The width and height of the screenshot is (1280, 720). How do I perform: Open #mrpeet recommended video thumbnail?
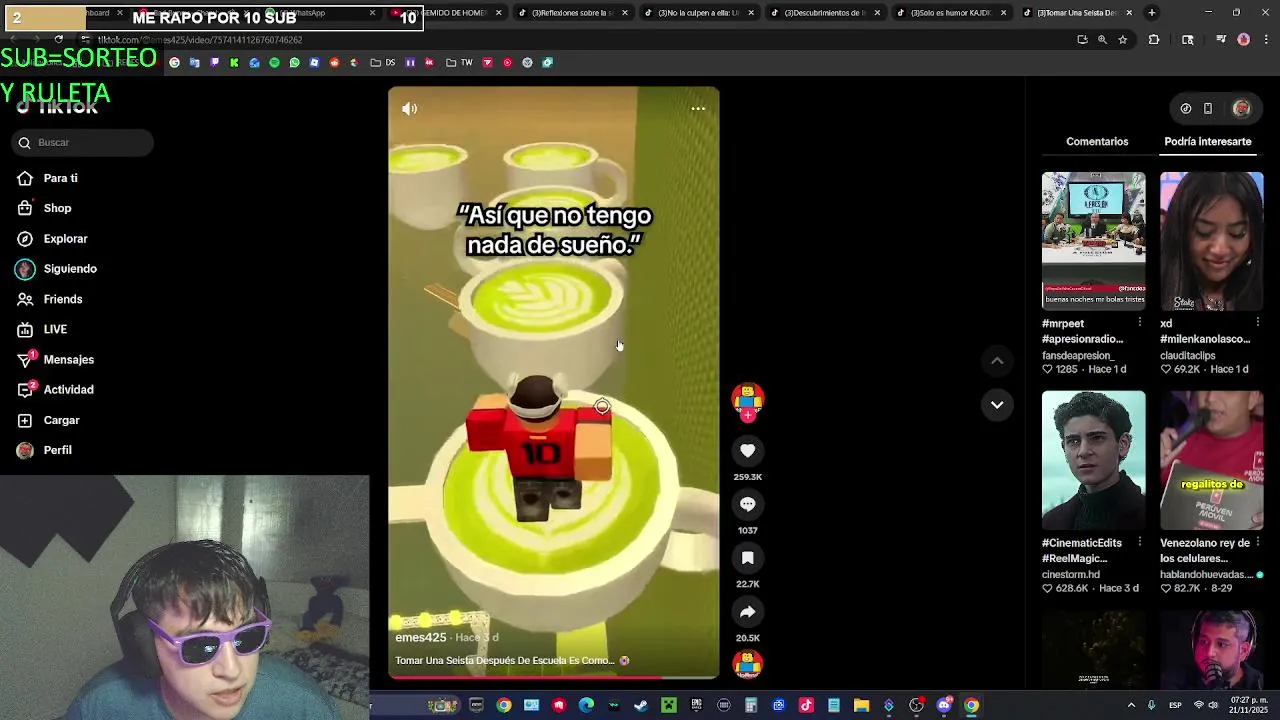coord(1093,241)
